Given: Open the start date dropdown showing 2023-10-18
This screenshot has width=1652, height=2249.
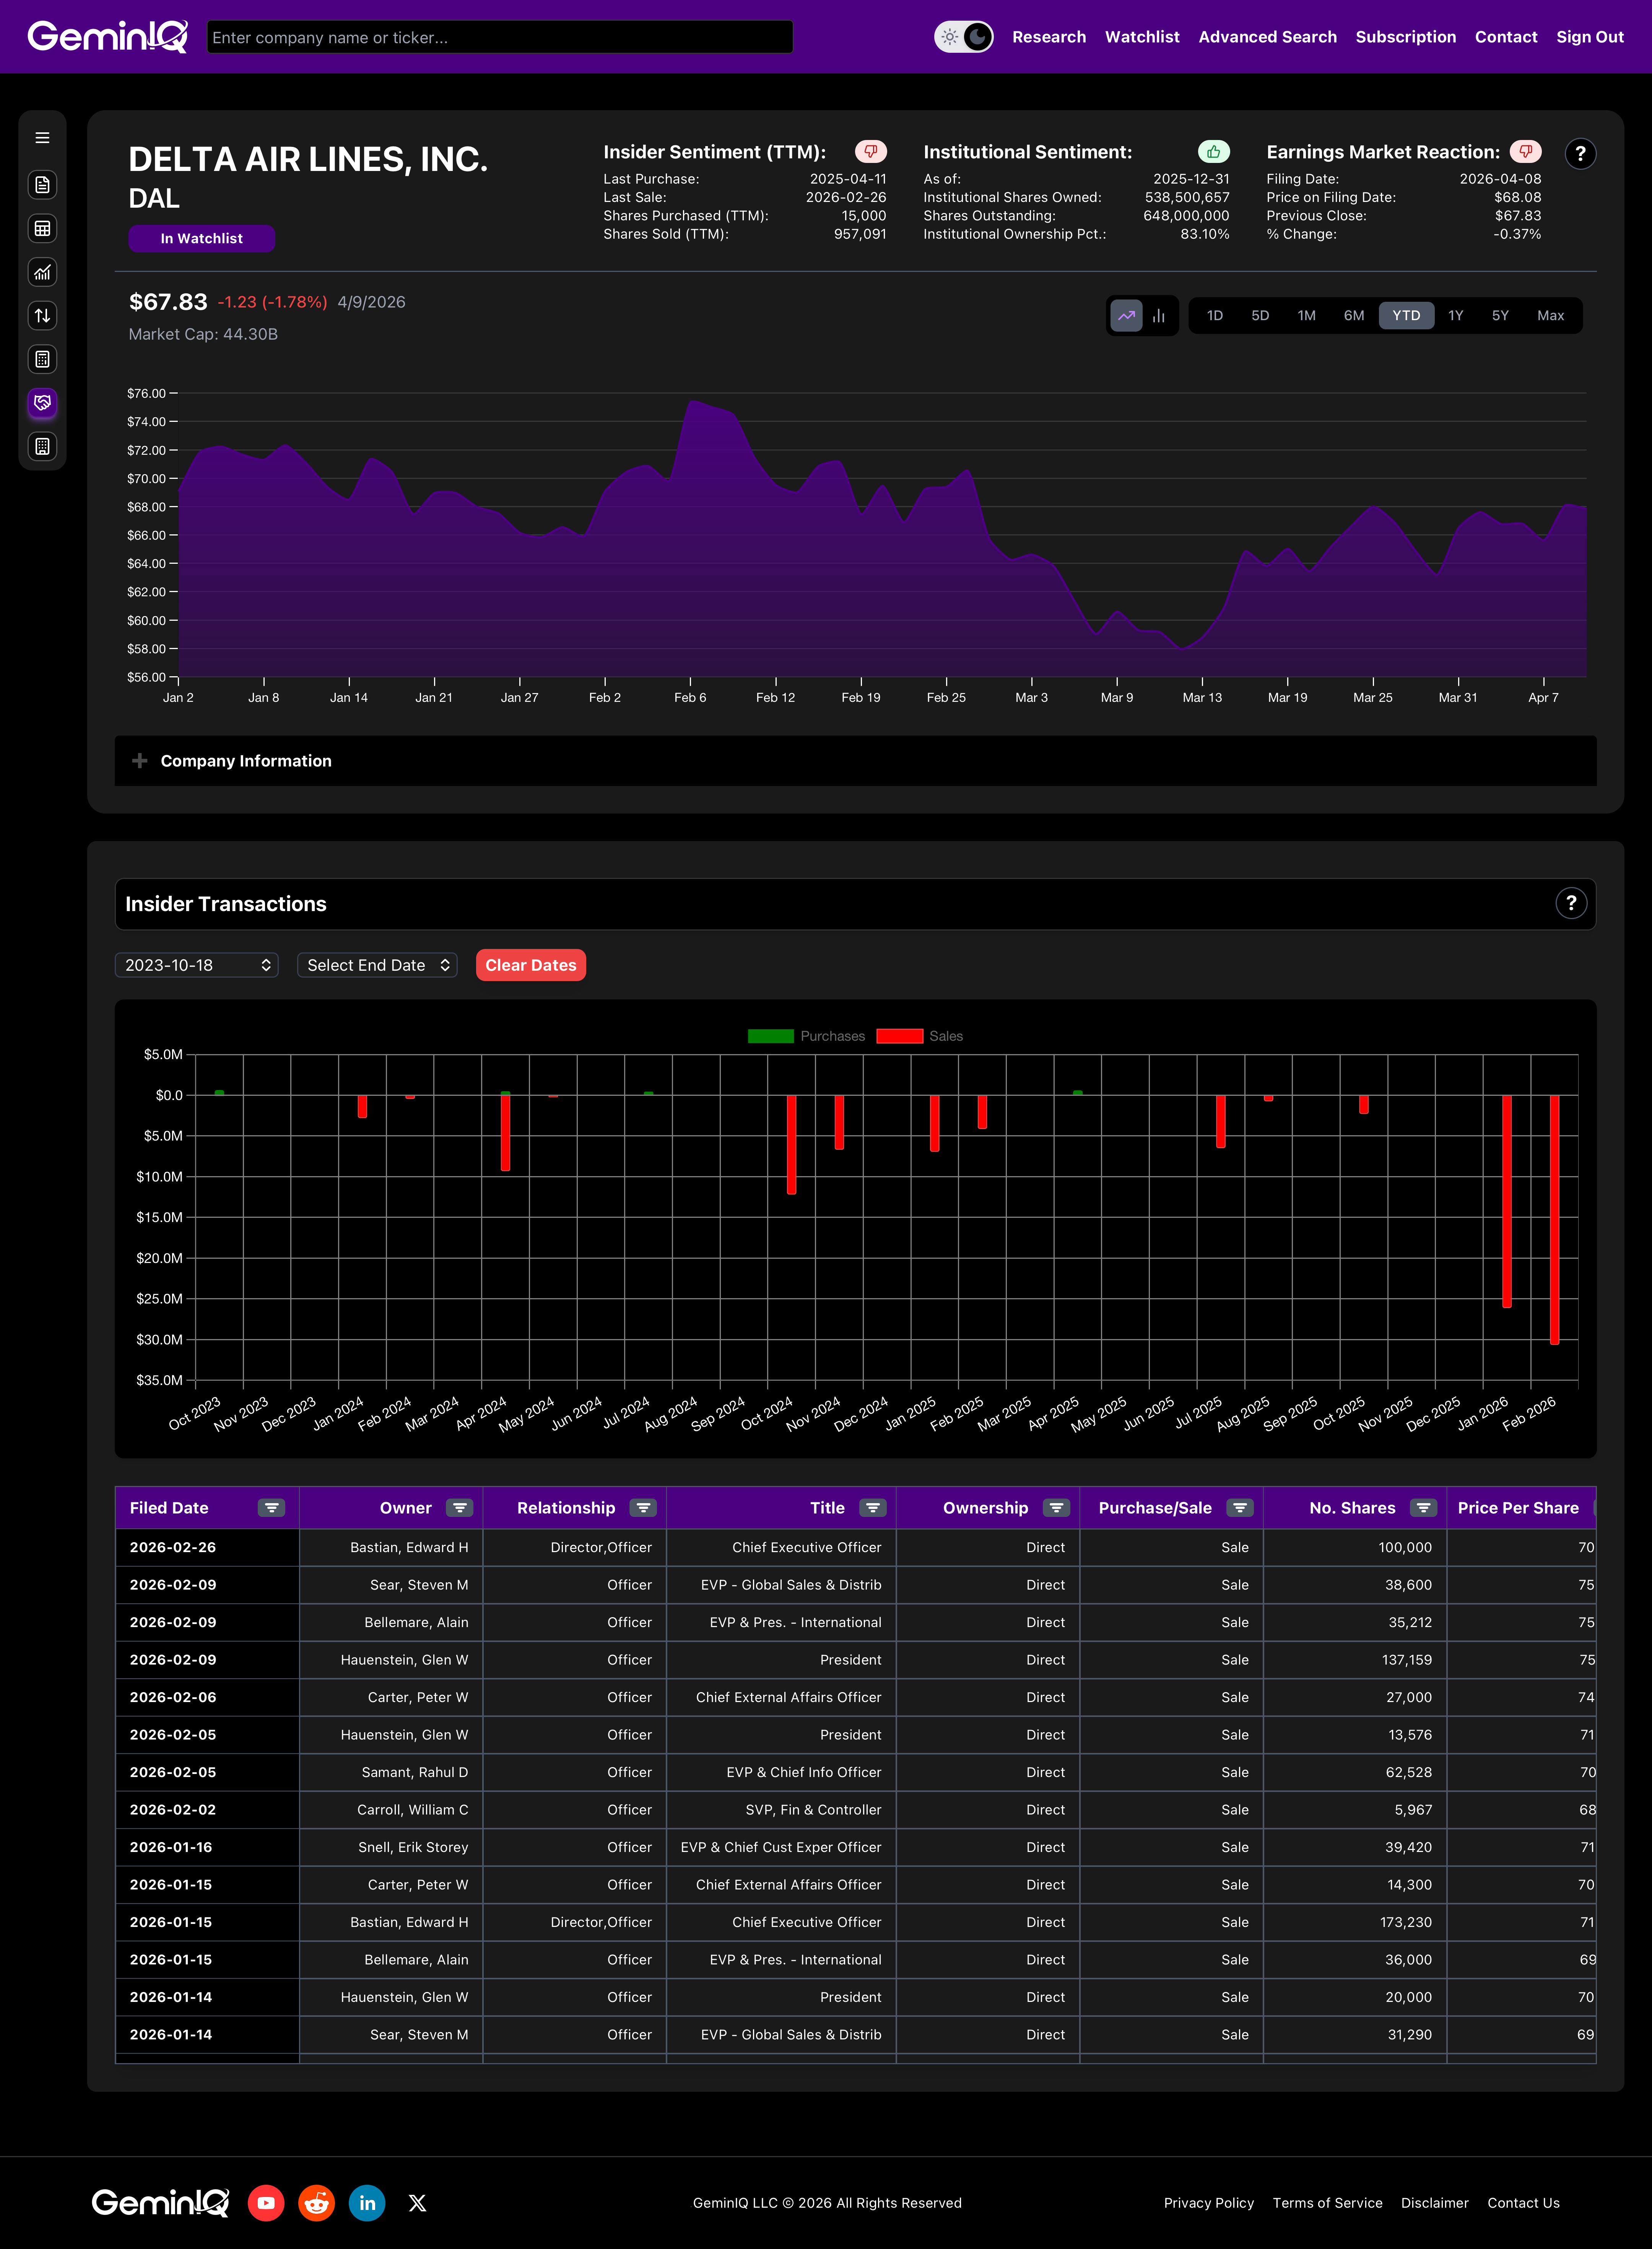Looking at the screenshot, I should point(196,965).
